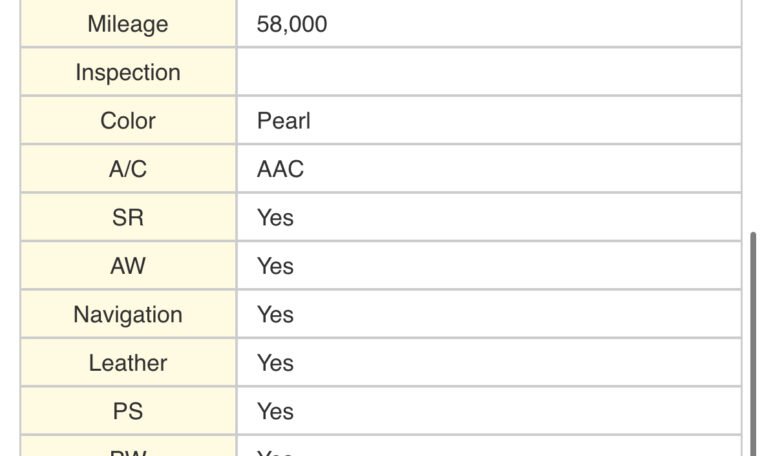Click the Navigation row label
762x456 pixels.
(x=128, y=315)
